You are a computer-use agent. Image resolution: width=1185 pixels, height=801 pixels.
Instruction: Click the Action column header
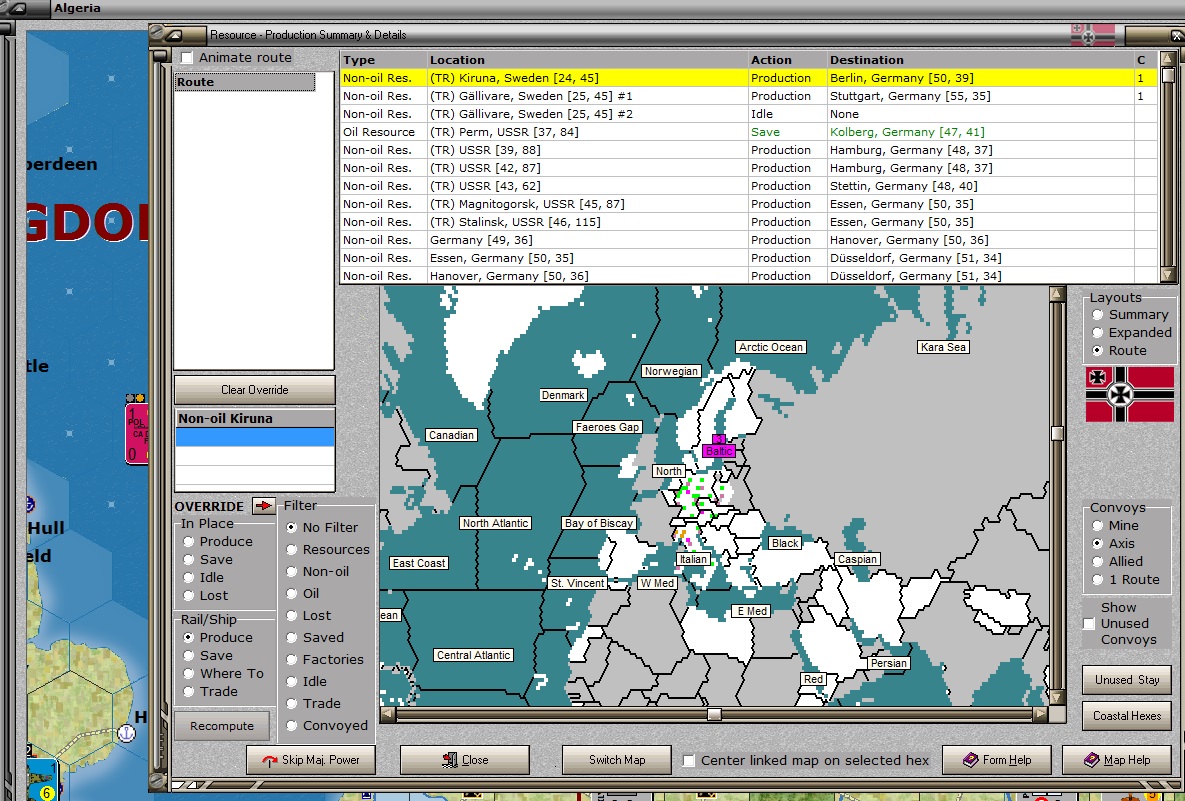tap(787, 60)
